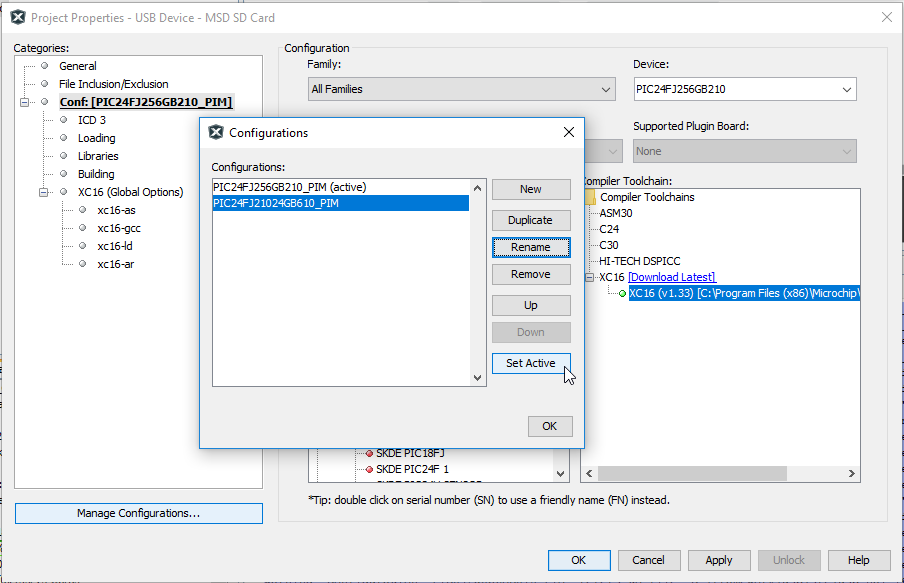The width and height of the screenshot is (904, 583).
Task: Select the C24 toolchain entry
Action: [x=609, y=229]
